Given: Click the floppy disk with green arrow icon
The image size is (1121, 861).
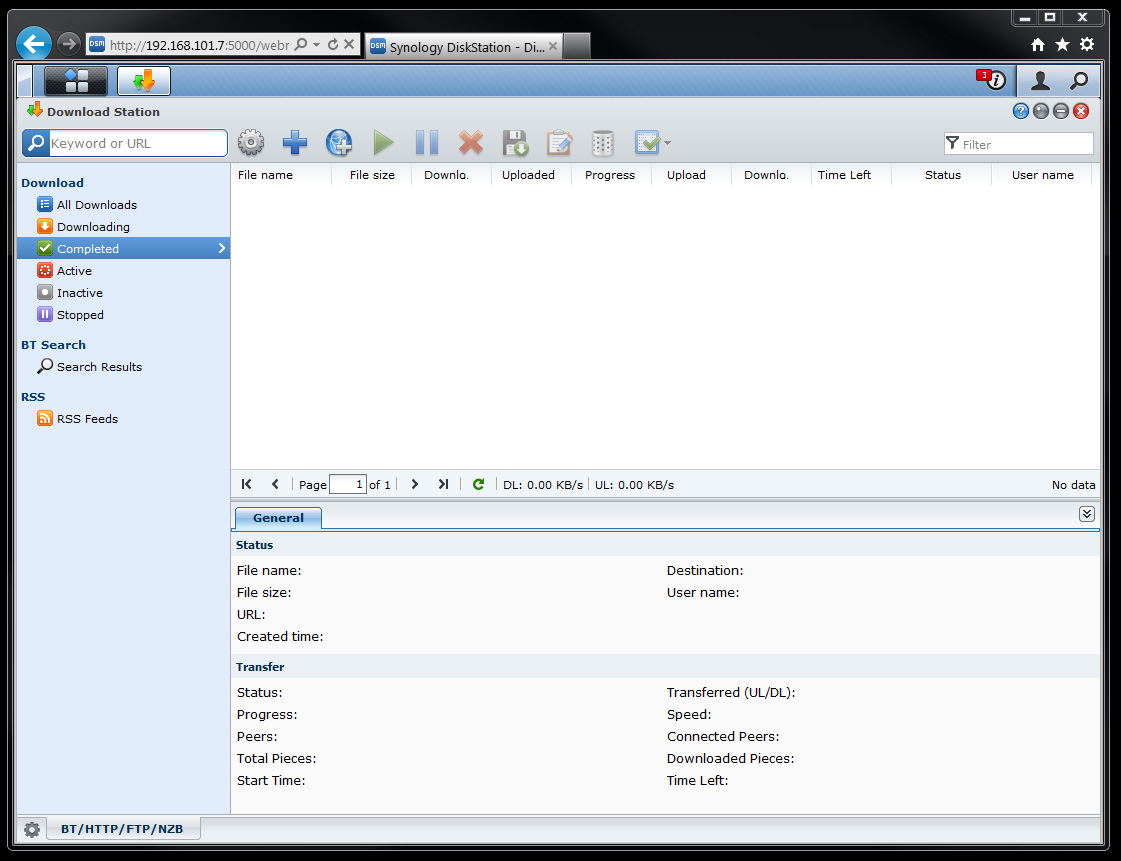Looking at the screenshot, I should [515, 143].
